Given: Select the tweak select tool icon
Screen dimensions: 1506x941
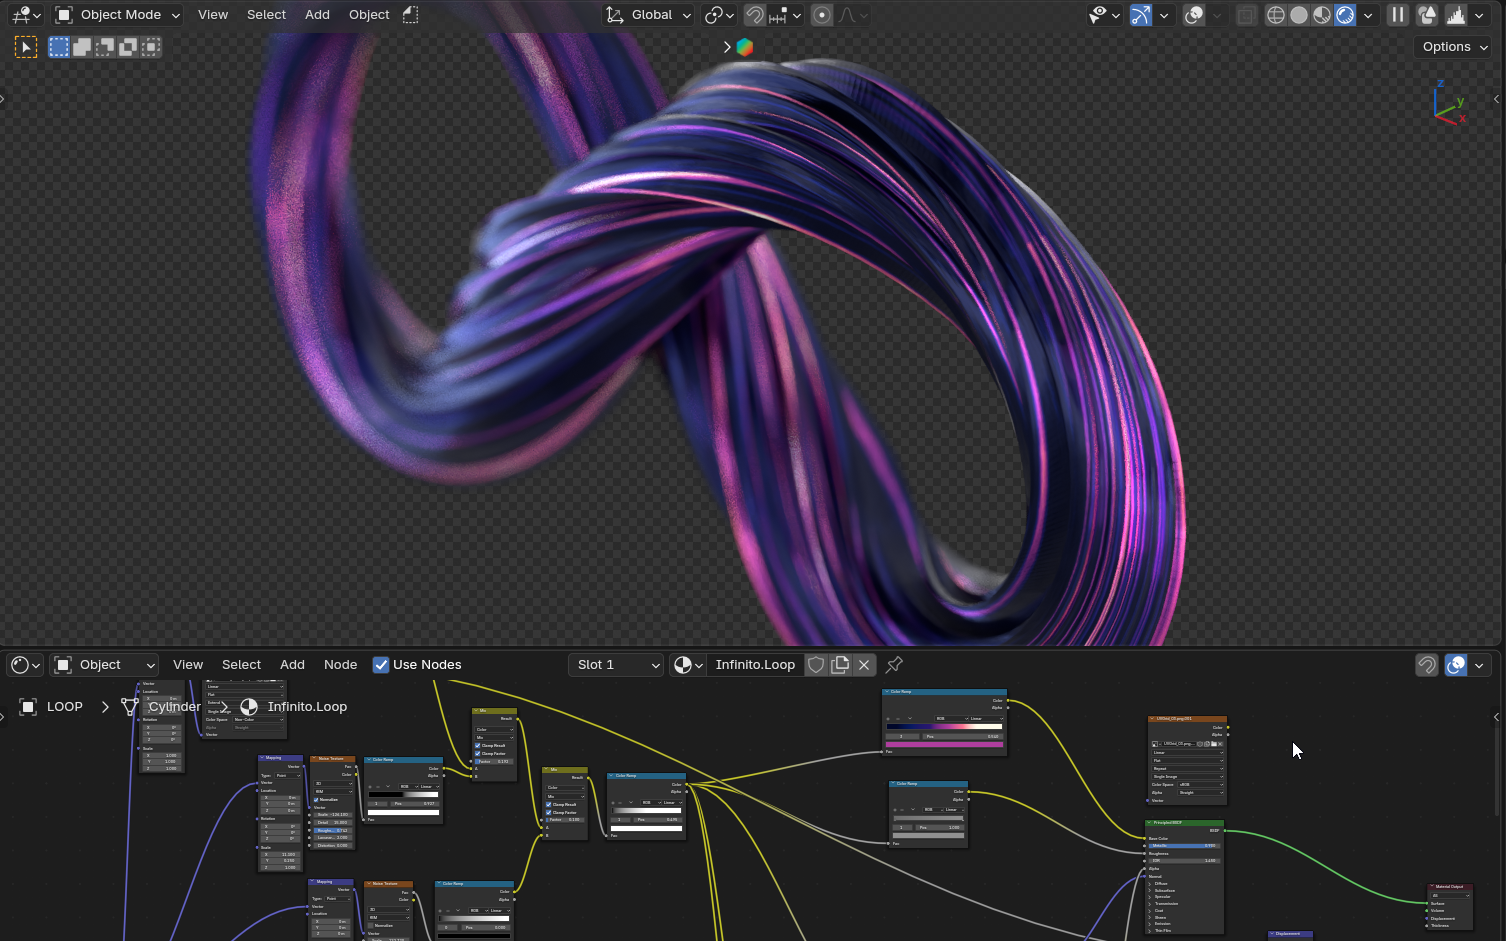Looking at the screenshot, I should click(x=26, y=47).
